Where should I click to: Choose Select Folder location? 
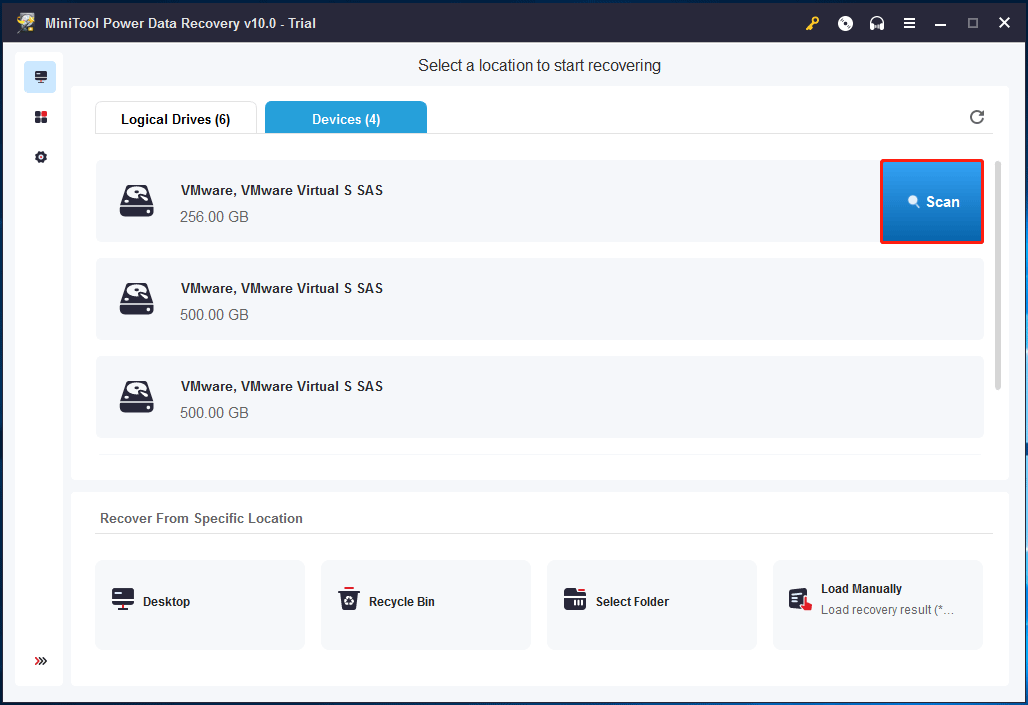click(652, 605)
